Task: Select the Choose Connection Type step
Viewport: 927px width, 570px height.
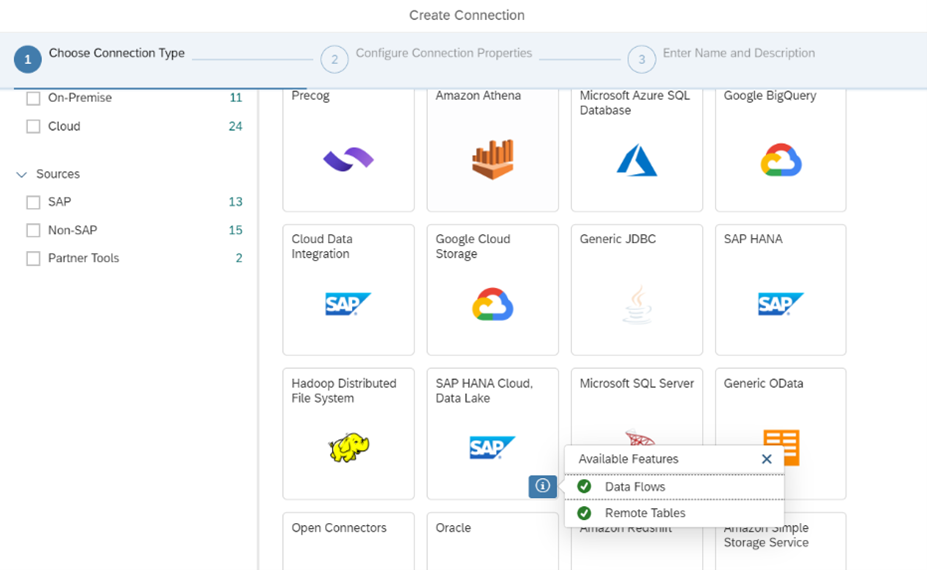Action: pos(28,59)
